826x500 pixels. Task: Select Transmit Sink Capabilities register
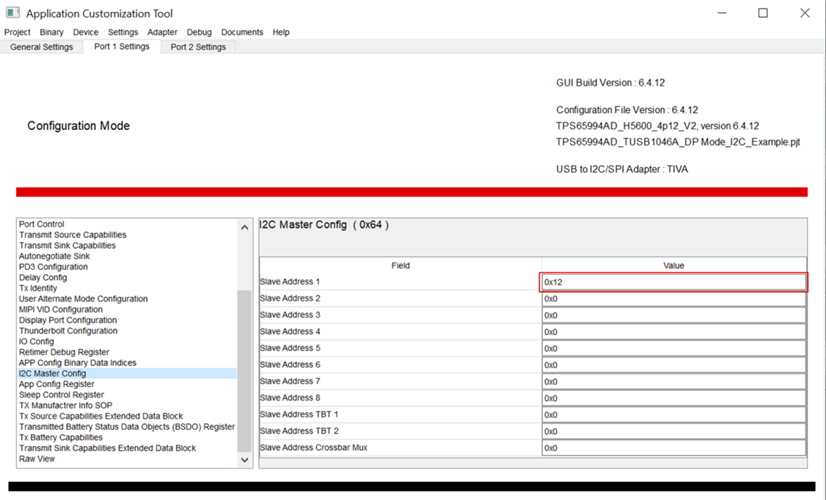click(x=67, y=246)
